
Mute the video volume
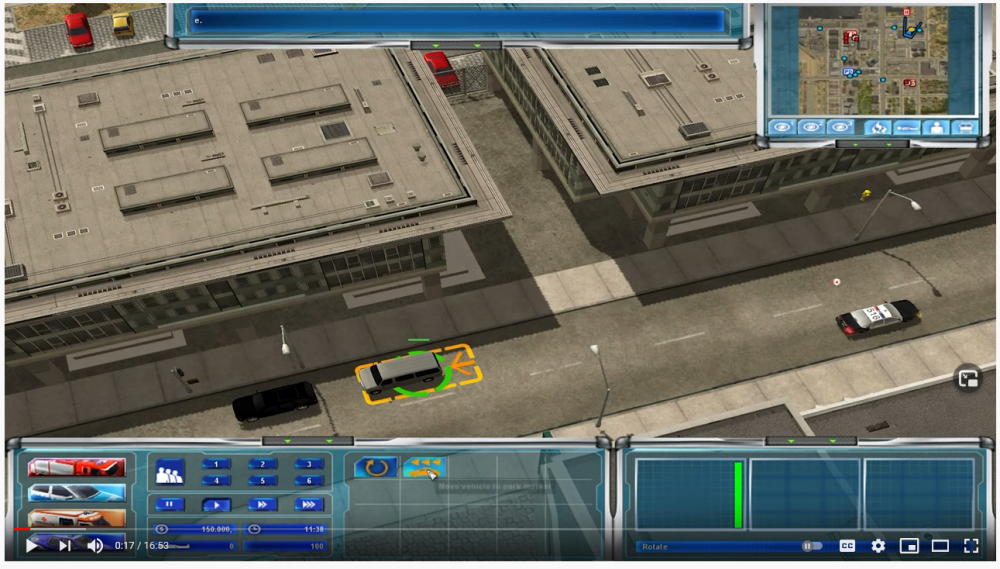(95, 545)
